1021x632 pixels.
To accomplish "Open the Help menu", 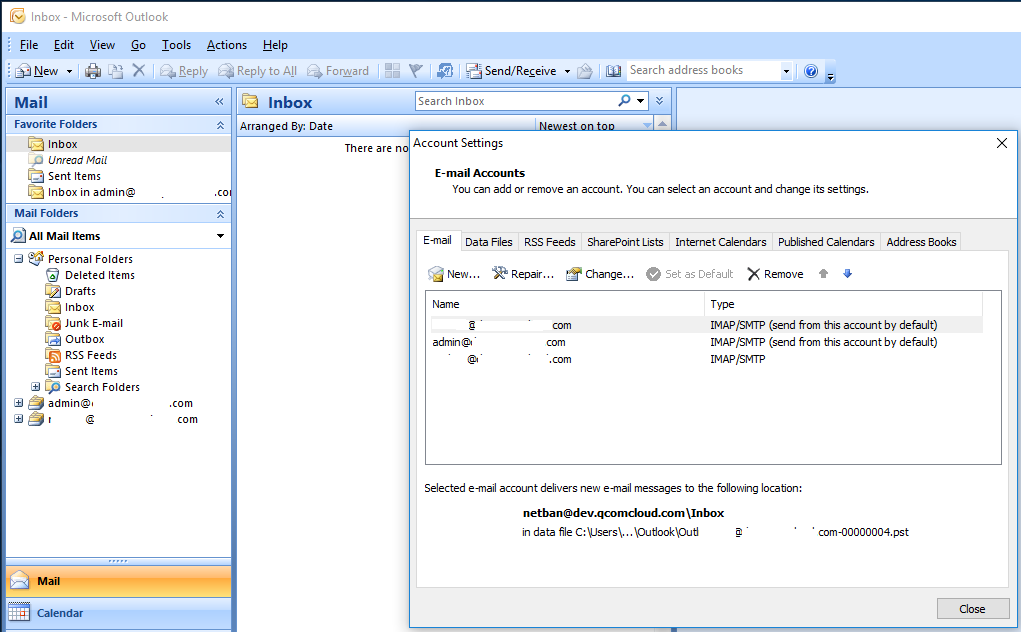I will 275,45.
